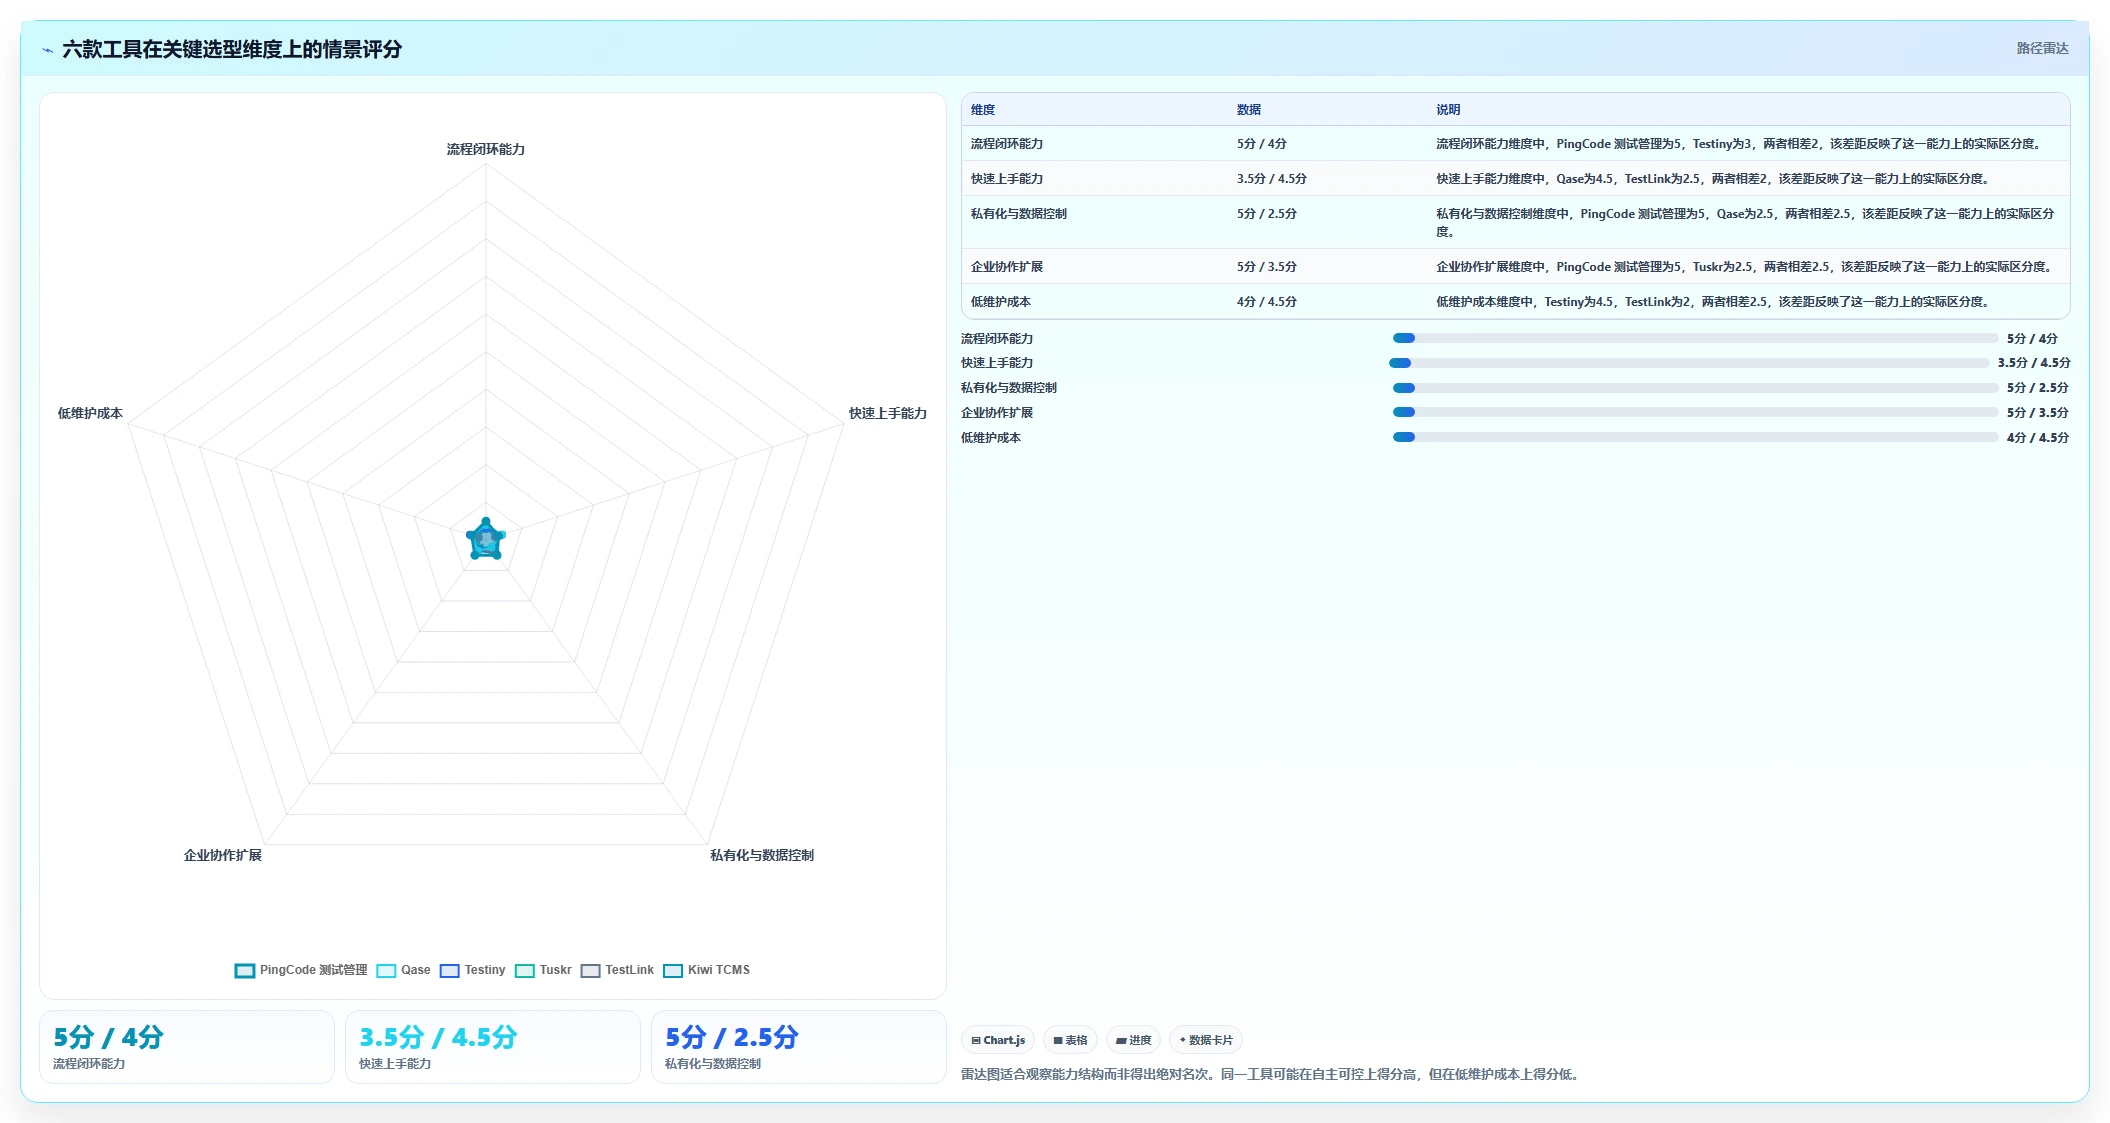Screen dimensions: 2110x1123
Task: Click table value 5分 / 4分
Action: [x=1261, y=144]
